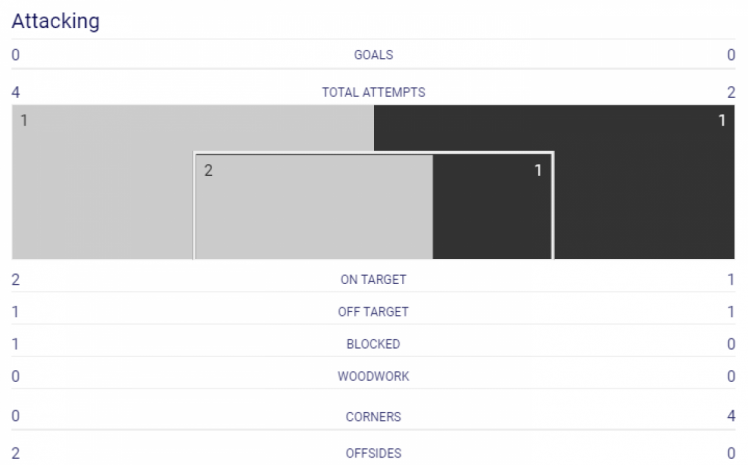Click the left offsides value 2
The width and height of the screenshot is (748, 465).
[16, 453]
